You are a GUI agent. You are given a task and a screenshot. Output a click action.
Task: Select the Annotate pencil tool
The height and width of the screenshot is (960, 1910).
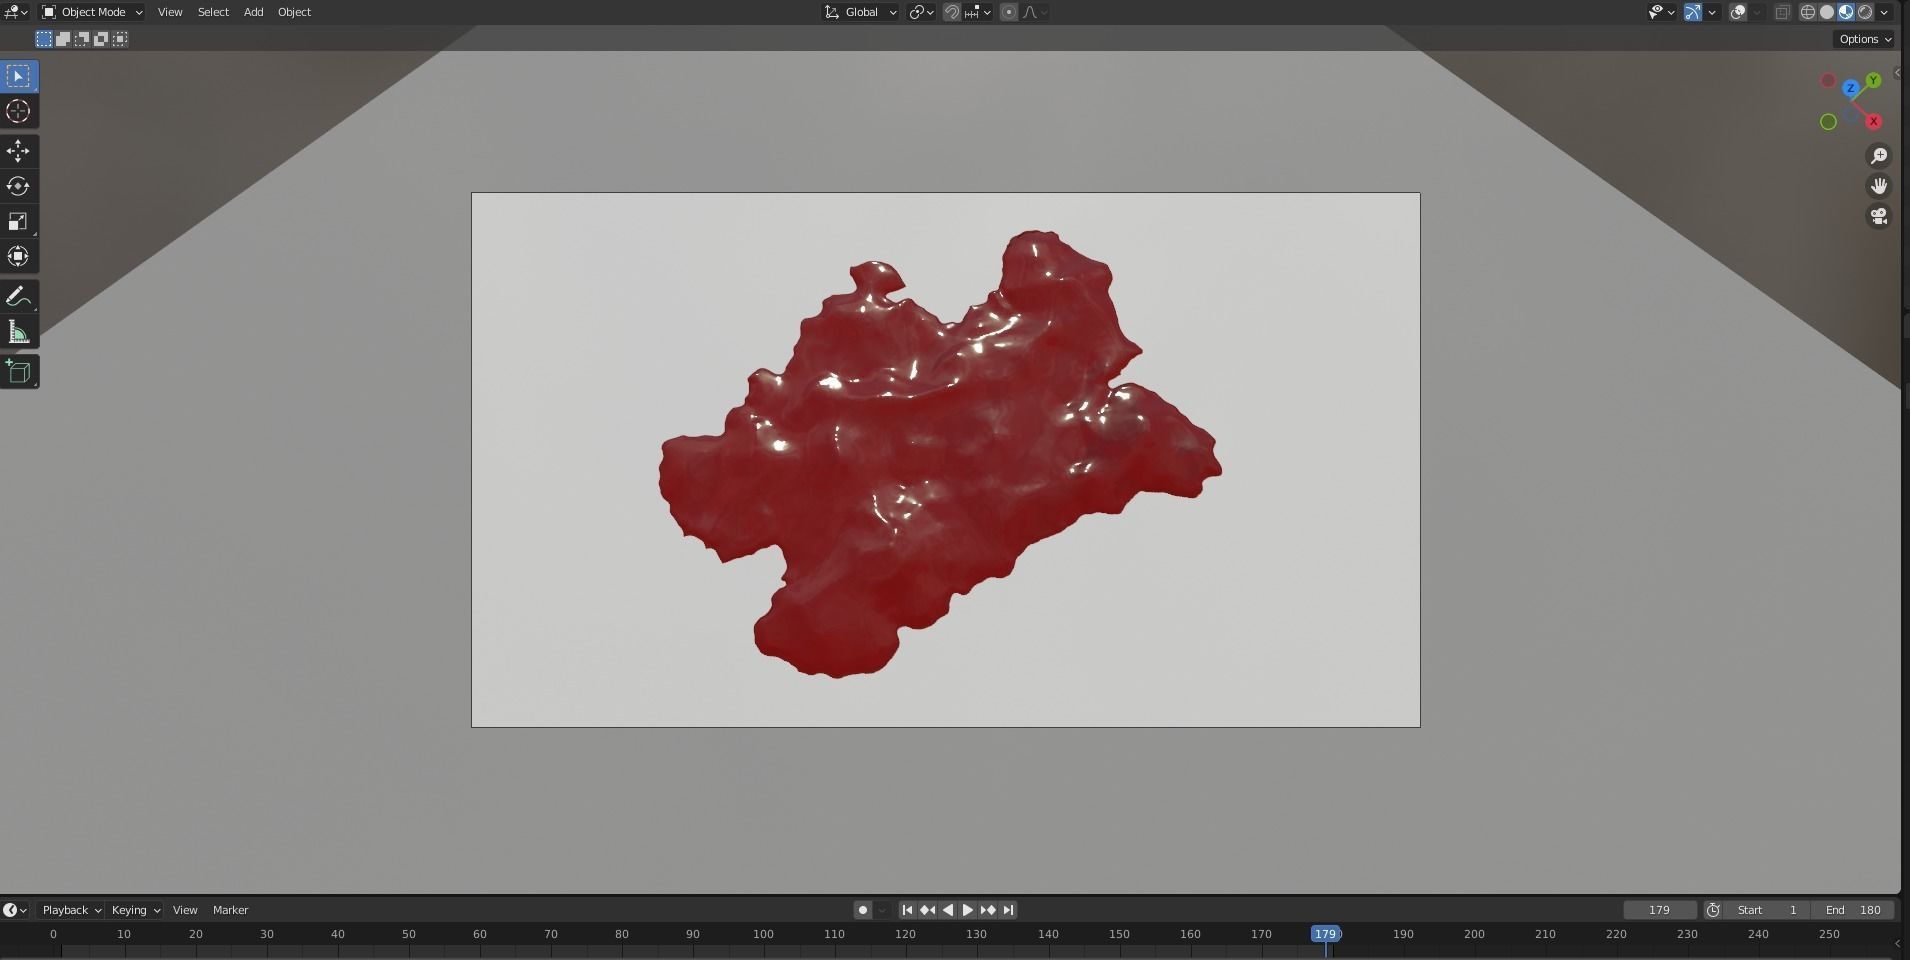(19, 297)
